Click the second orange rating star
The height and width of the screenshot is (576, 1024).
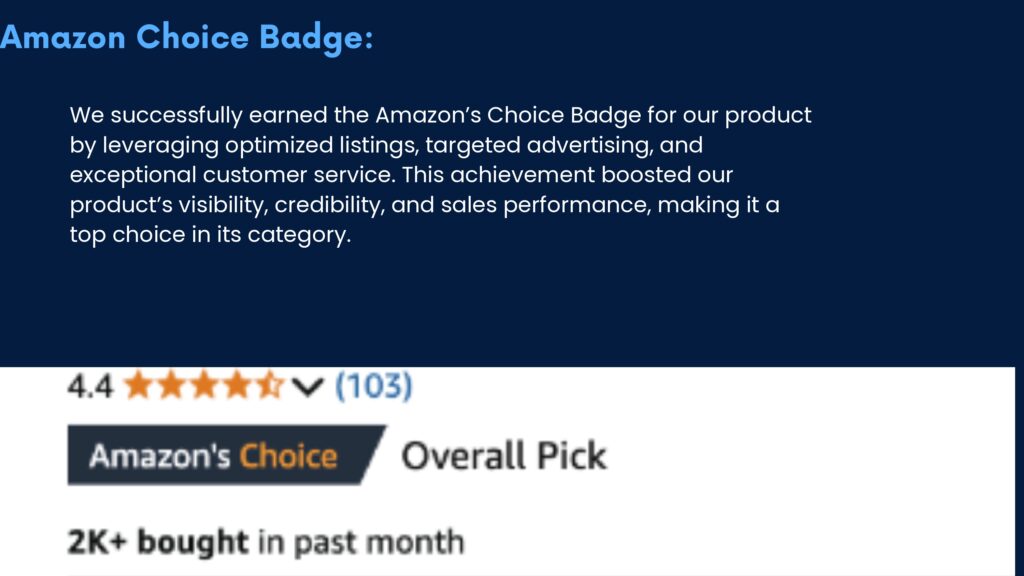[171, 385]
